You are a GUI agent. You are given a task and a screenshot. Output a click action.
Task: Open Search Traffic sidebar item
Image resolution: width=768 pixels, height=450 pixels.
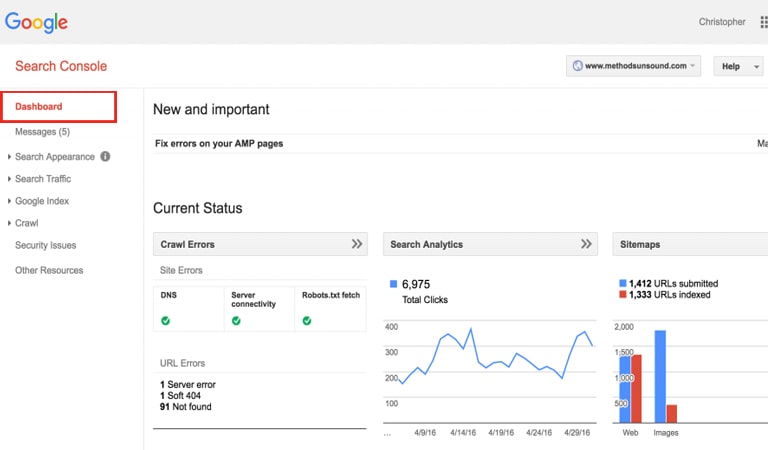(x=43, y=179)
